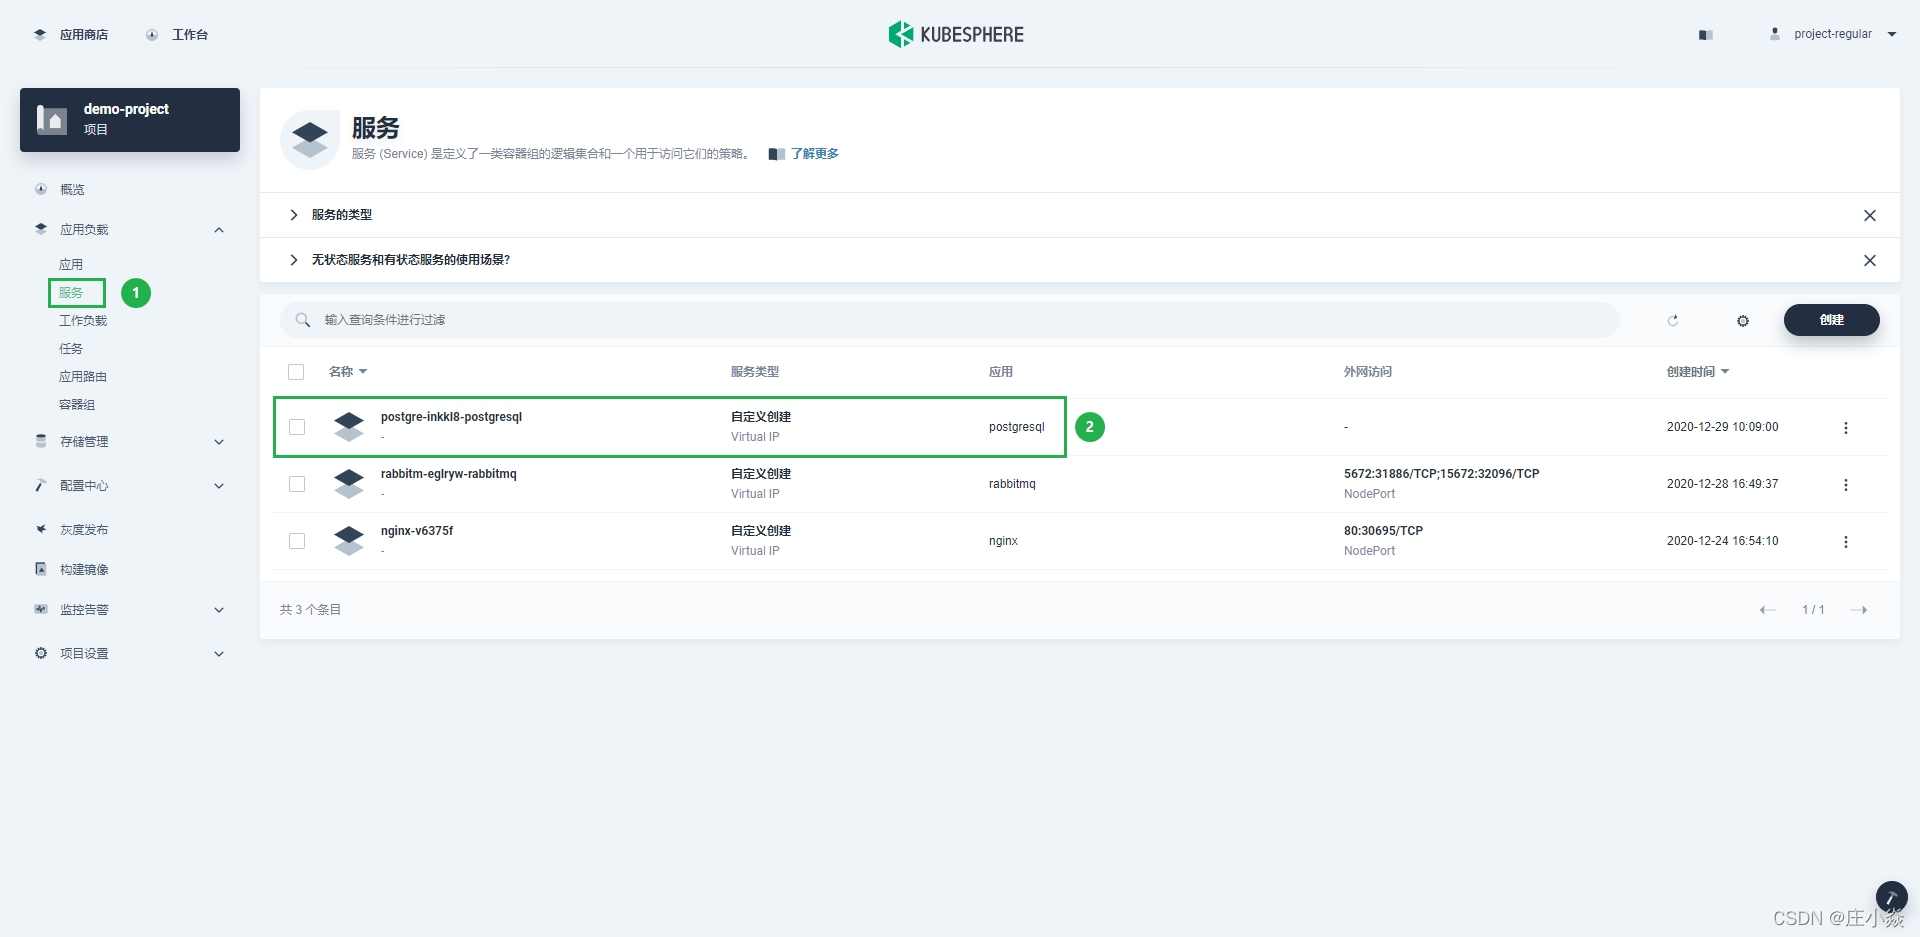Image resolution: width=1920 pixels, height=937 pixels.
Task: Select 工作负载 in sidebar
Action: (x=83, y=320)
